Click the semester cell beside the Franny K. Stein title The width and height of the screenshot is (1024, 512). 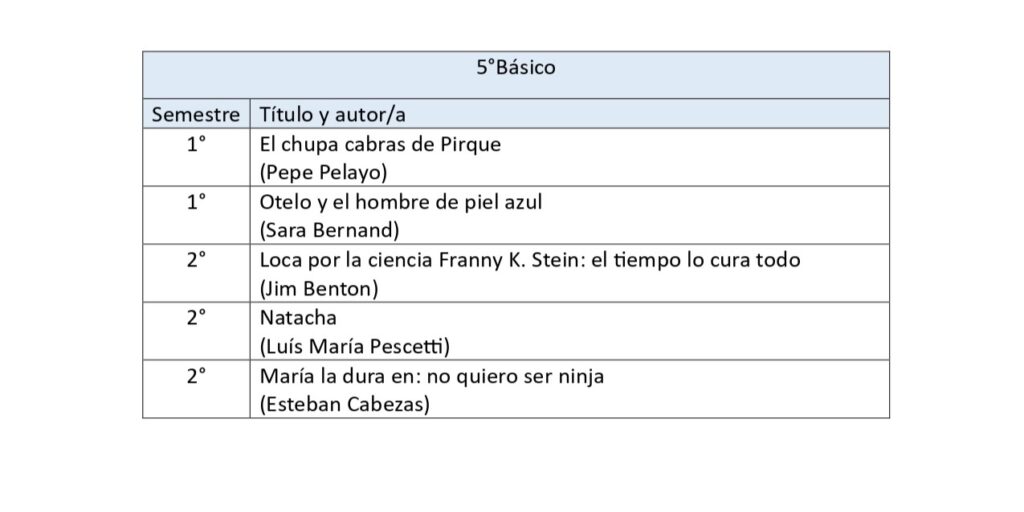click(196, 261)
